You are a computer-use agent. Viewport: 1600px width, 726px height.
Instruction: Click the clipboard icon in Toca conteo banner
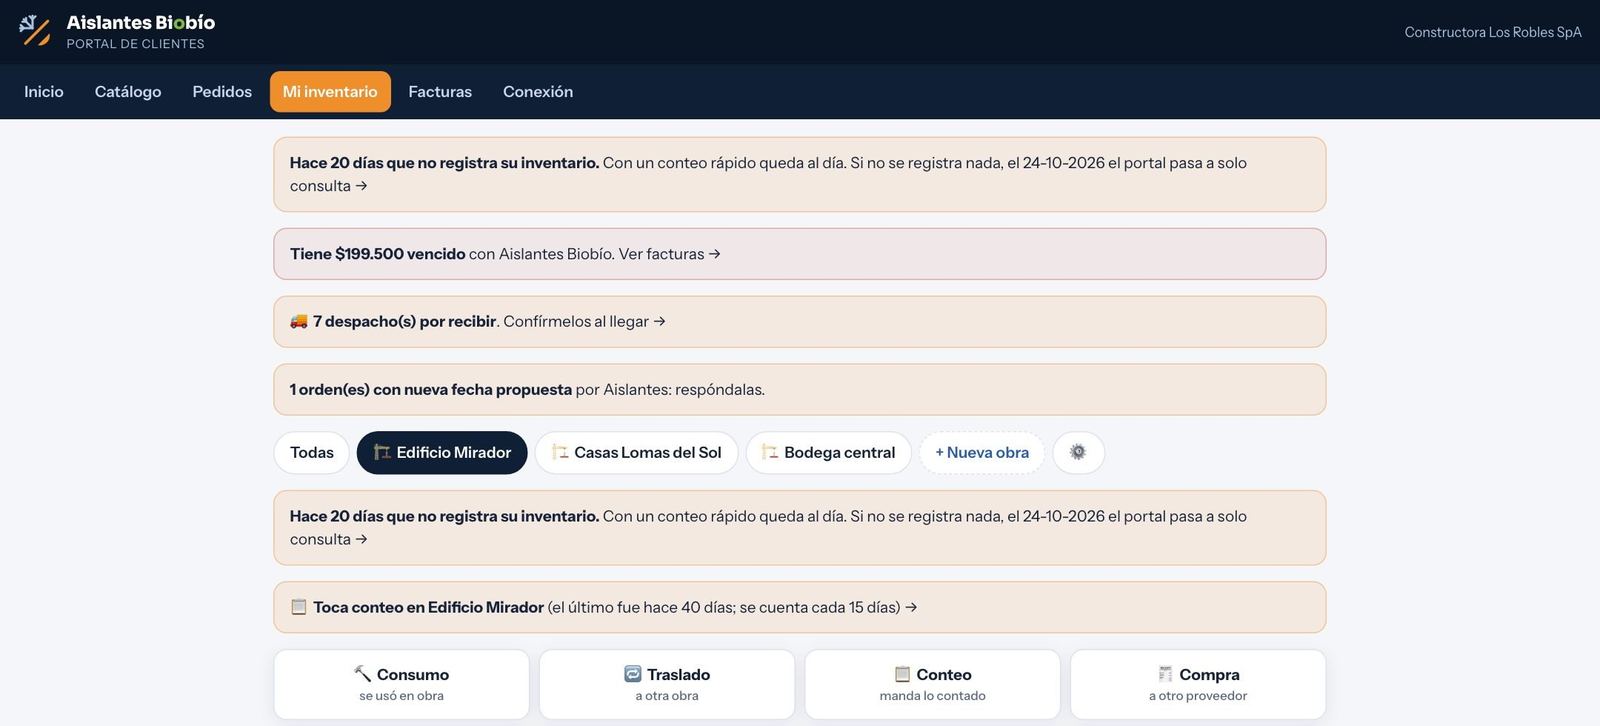[299, 607]
